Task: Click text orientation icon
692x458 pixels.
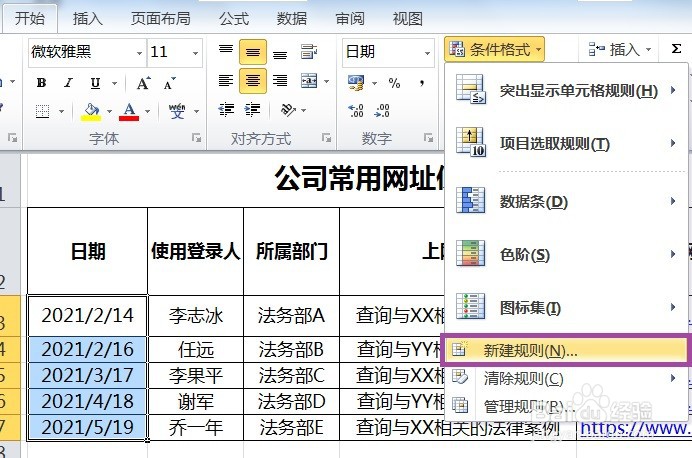Action: point(288,109)
